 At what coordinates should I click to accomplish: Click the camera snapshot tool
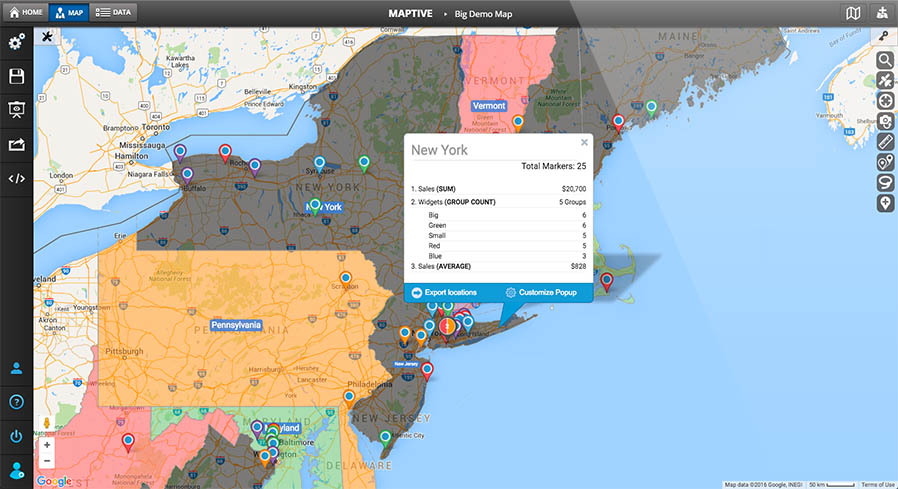click(885, 122)
